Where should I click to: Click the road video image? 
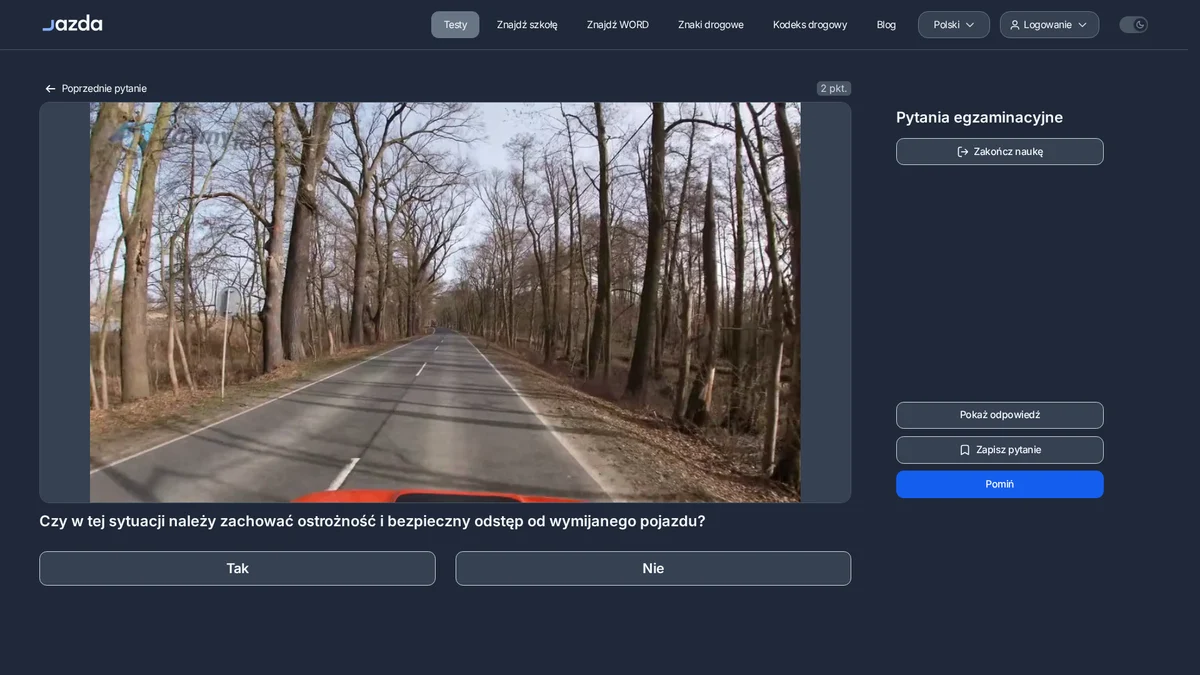(x=445, y=302)
